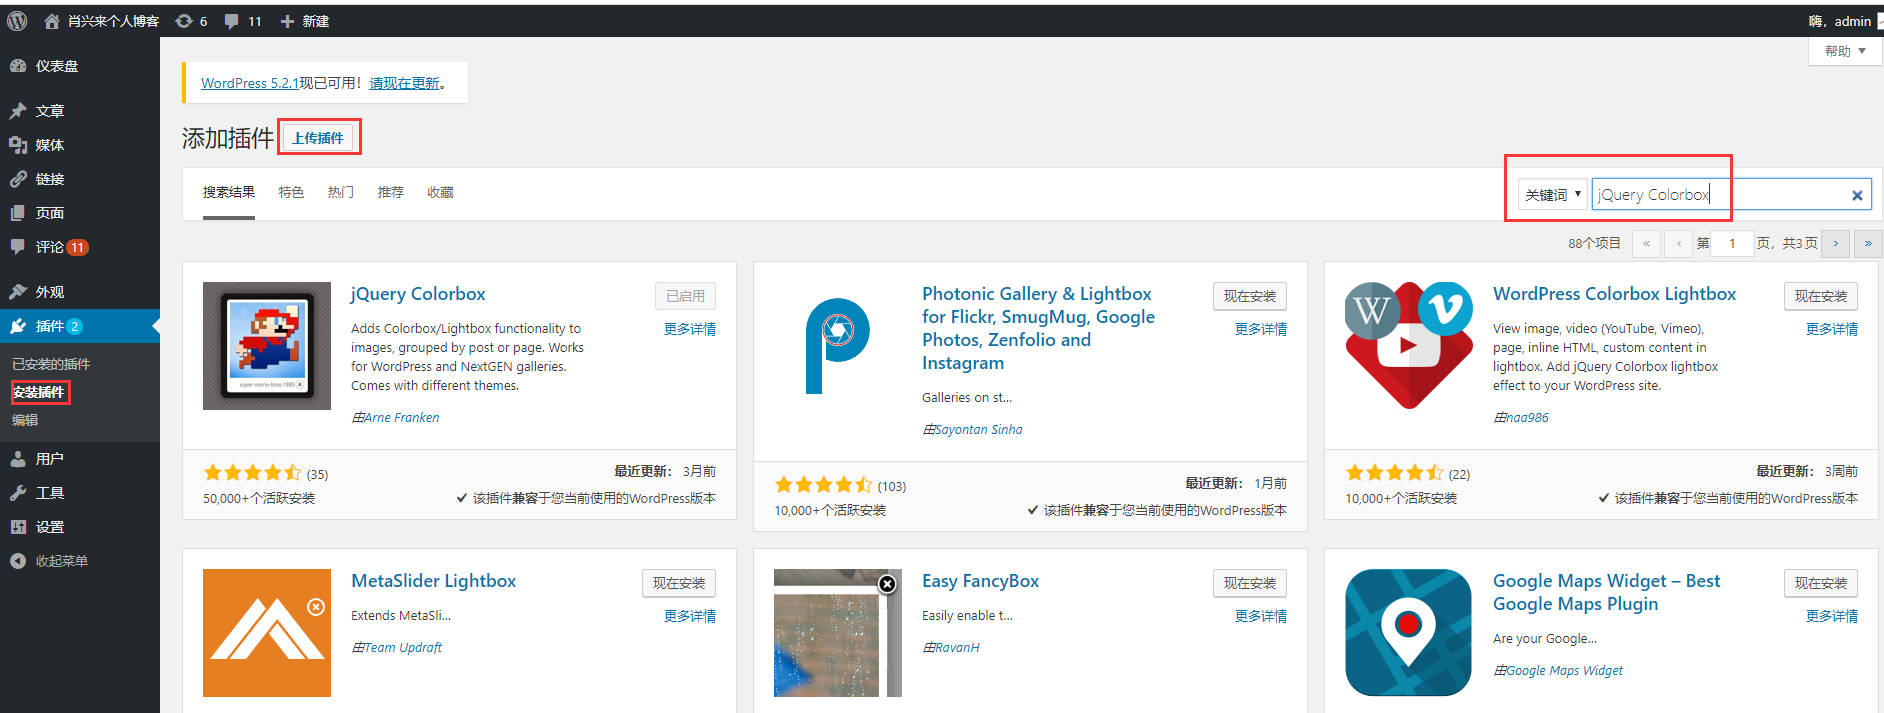Open 关键词 search type dropdown

tap(1552, 195)
